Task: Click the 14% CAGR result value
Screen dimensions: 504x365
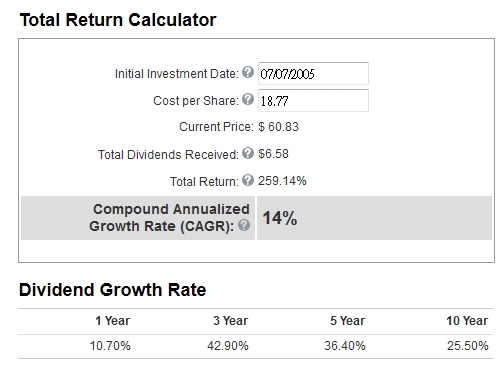Action: [280, 218]
